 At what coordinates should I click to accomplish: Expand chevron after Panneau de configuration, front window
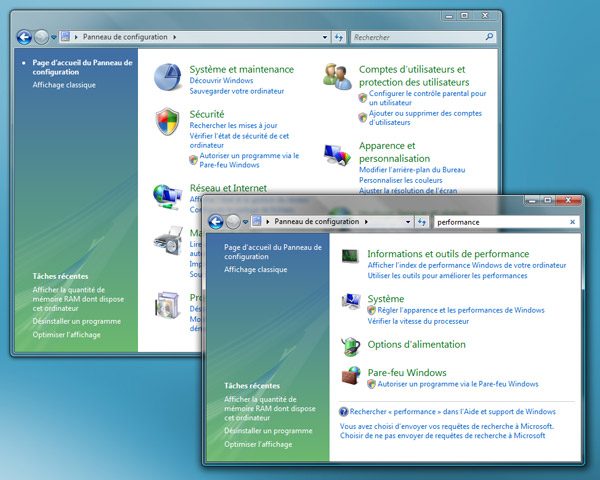click(366, 222)
